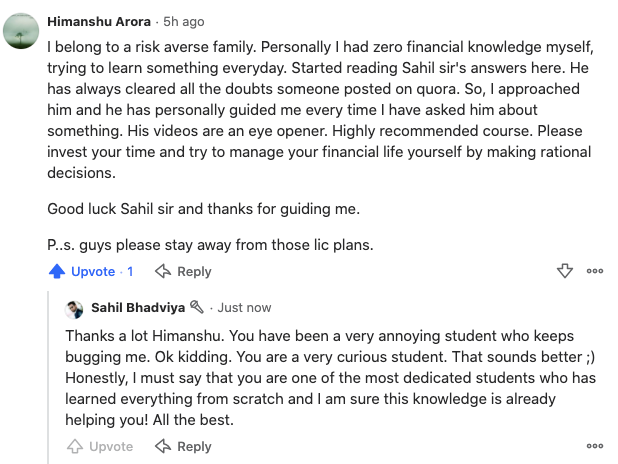Open more options on Himanshu's comment
This screenshot has width=618, height=464.
click(x=595, y=271)
